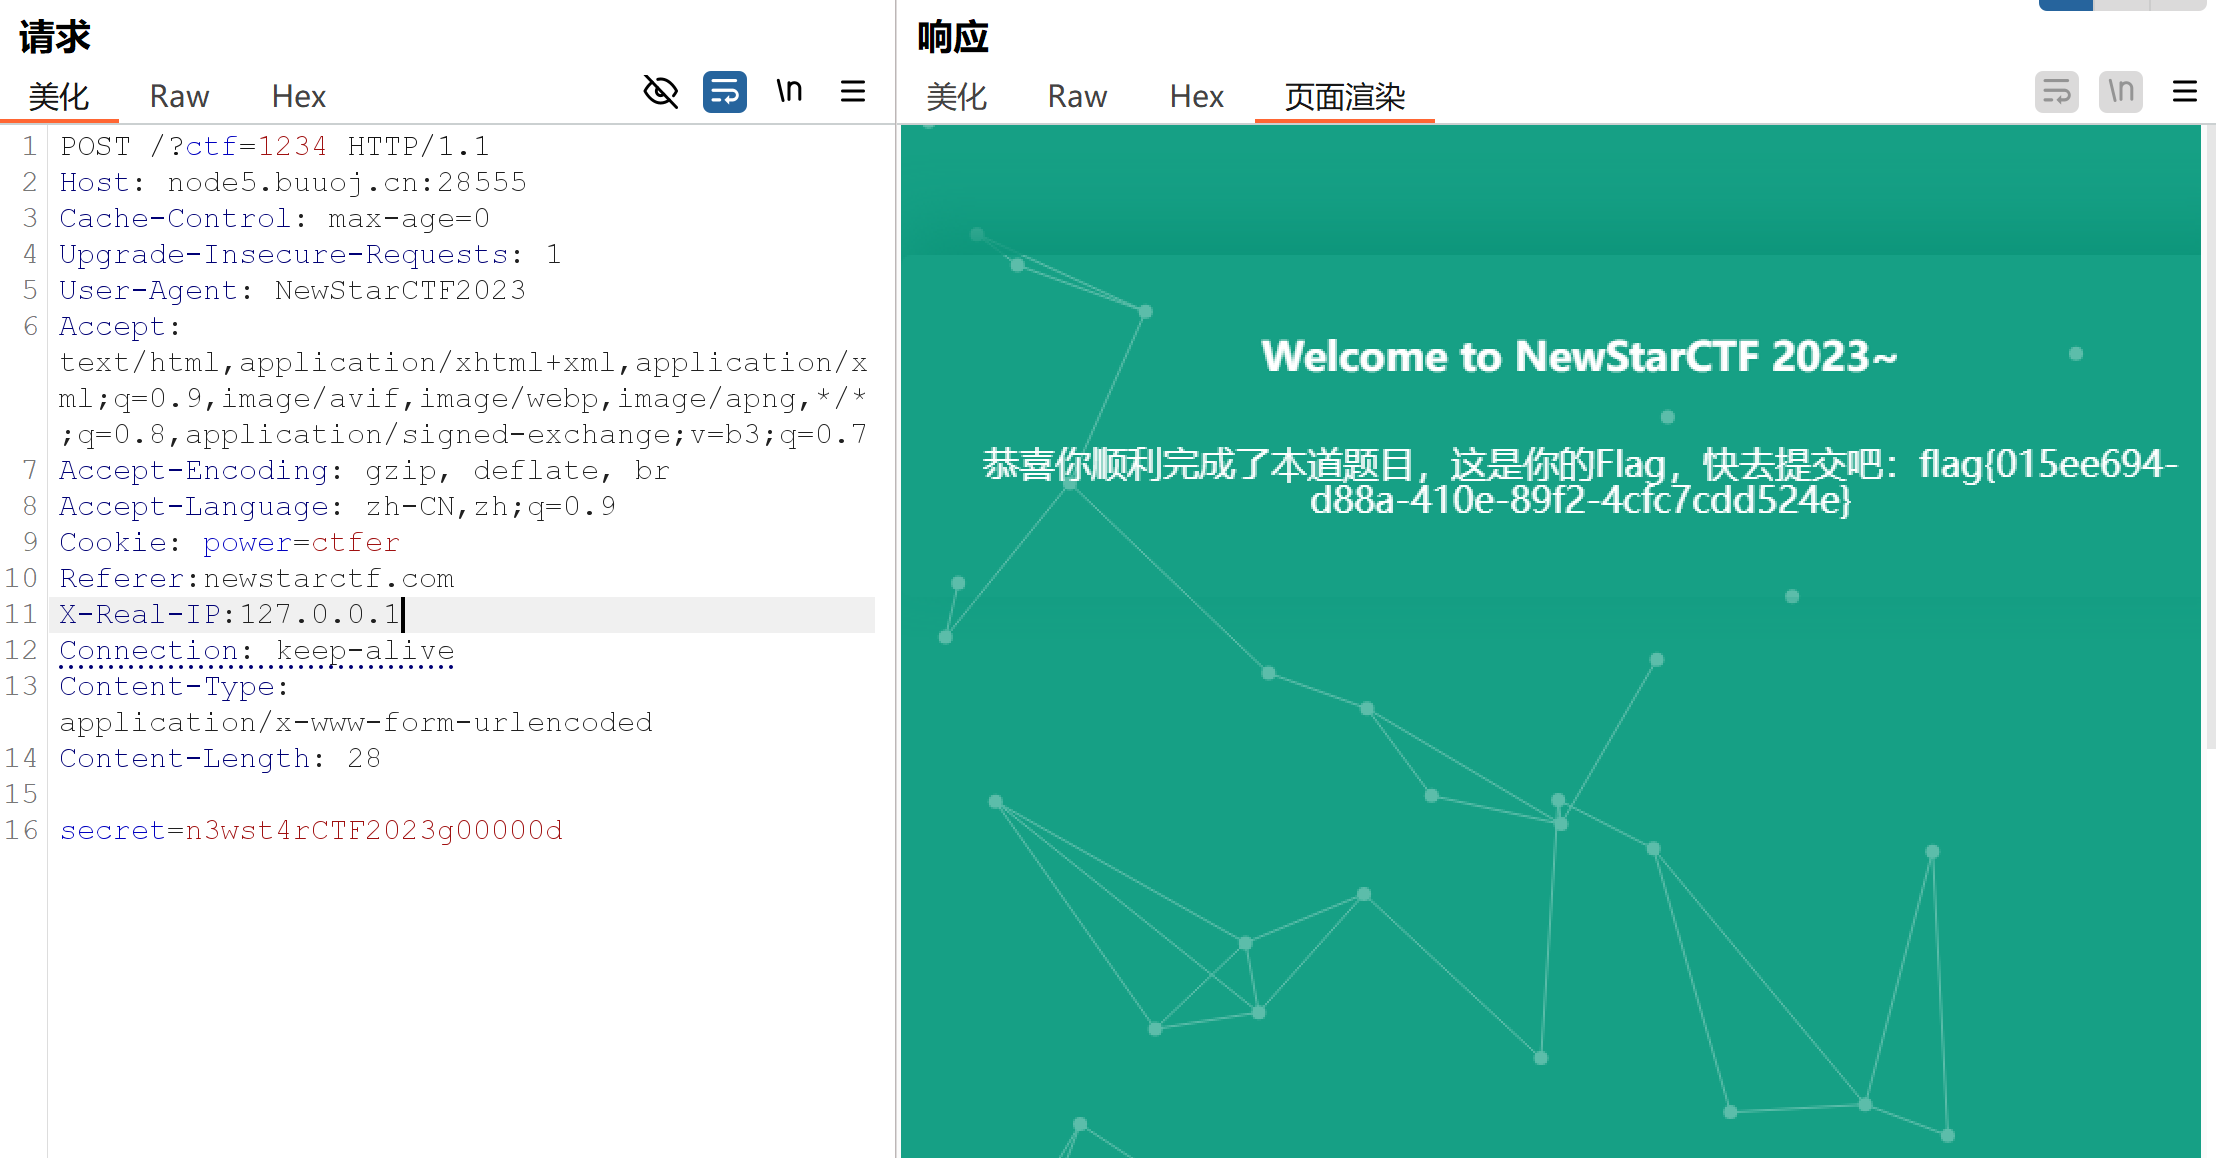Click the Cookie power=ctfer line
This screenshot has width=2216, height=1158.
(x=230, y=542)
